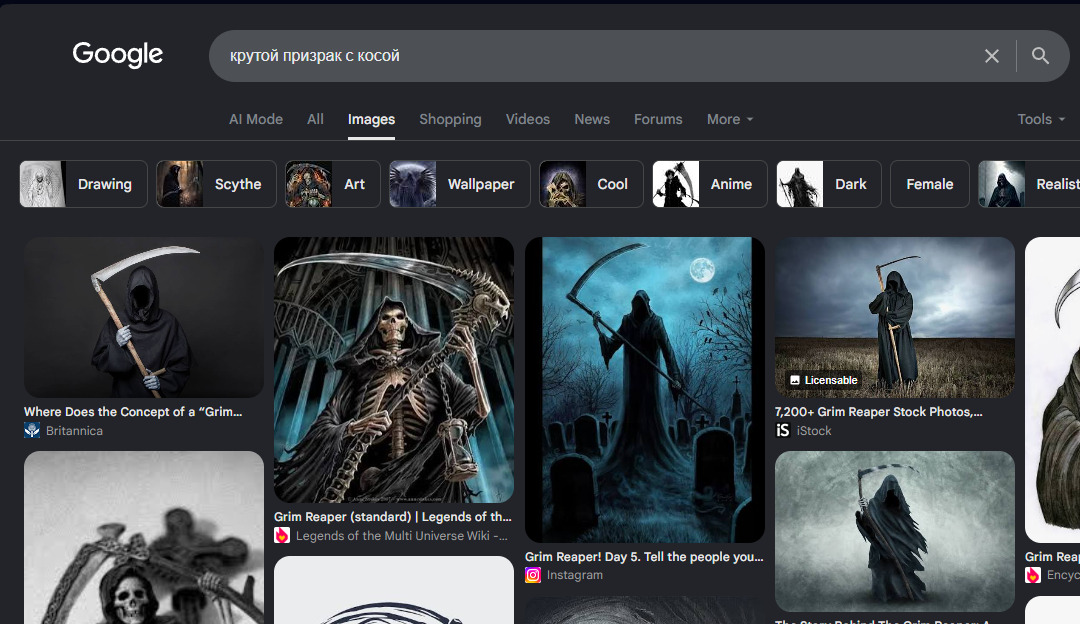Select the Images tab
Image resolution: width=1080 pixels, height=624 pixels.
pyautogui.click(x=371, y=119)
